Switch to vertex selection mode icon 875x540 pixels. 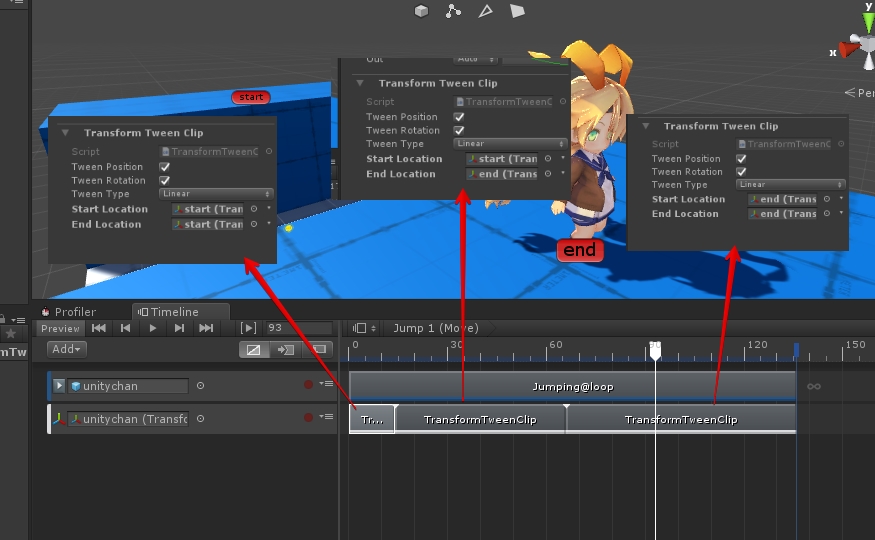coord(453,11)
